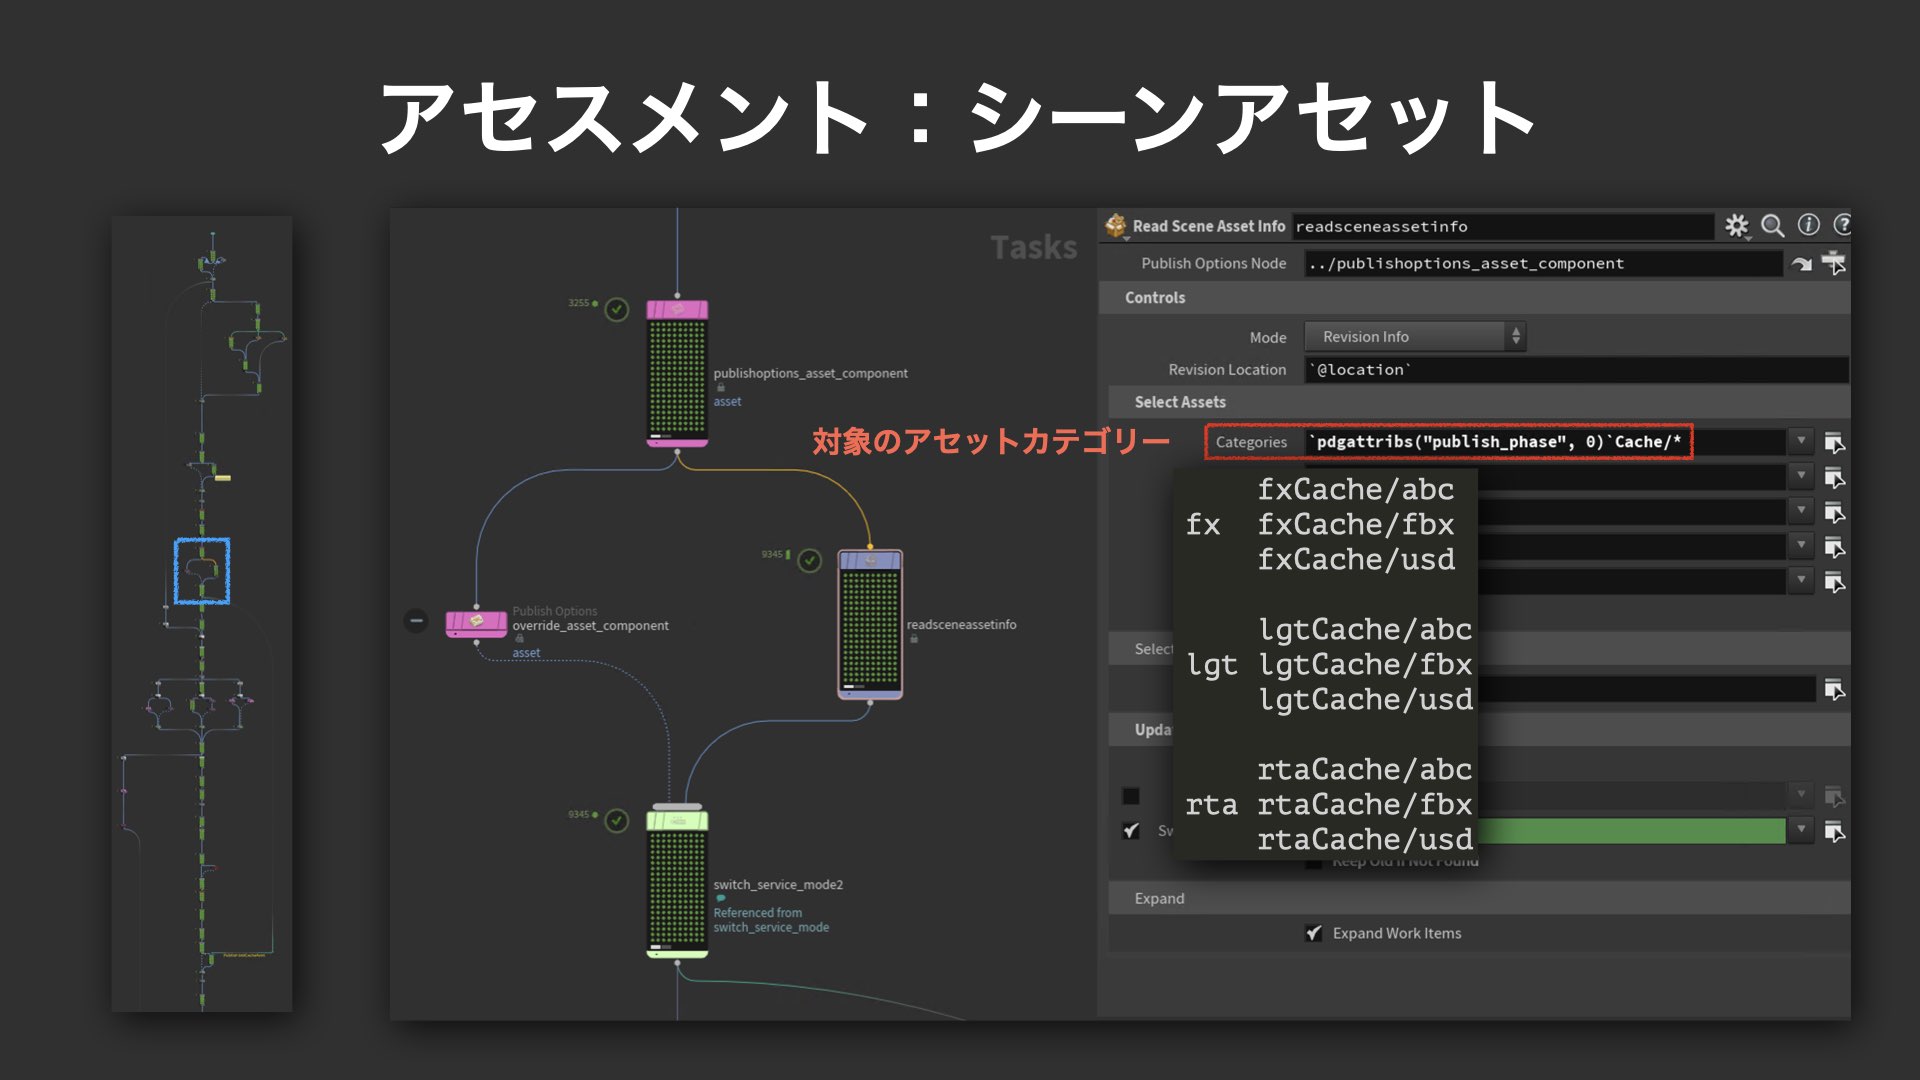The image size is (1920, 1080).
Task: Collapse override_asset_component with the minus button
Action: pyautogui.click(x=416, y=621)
